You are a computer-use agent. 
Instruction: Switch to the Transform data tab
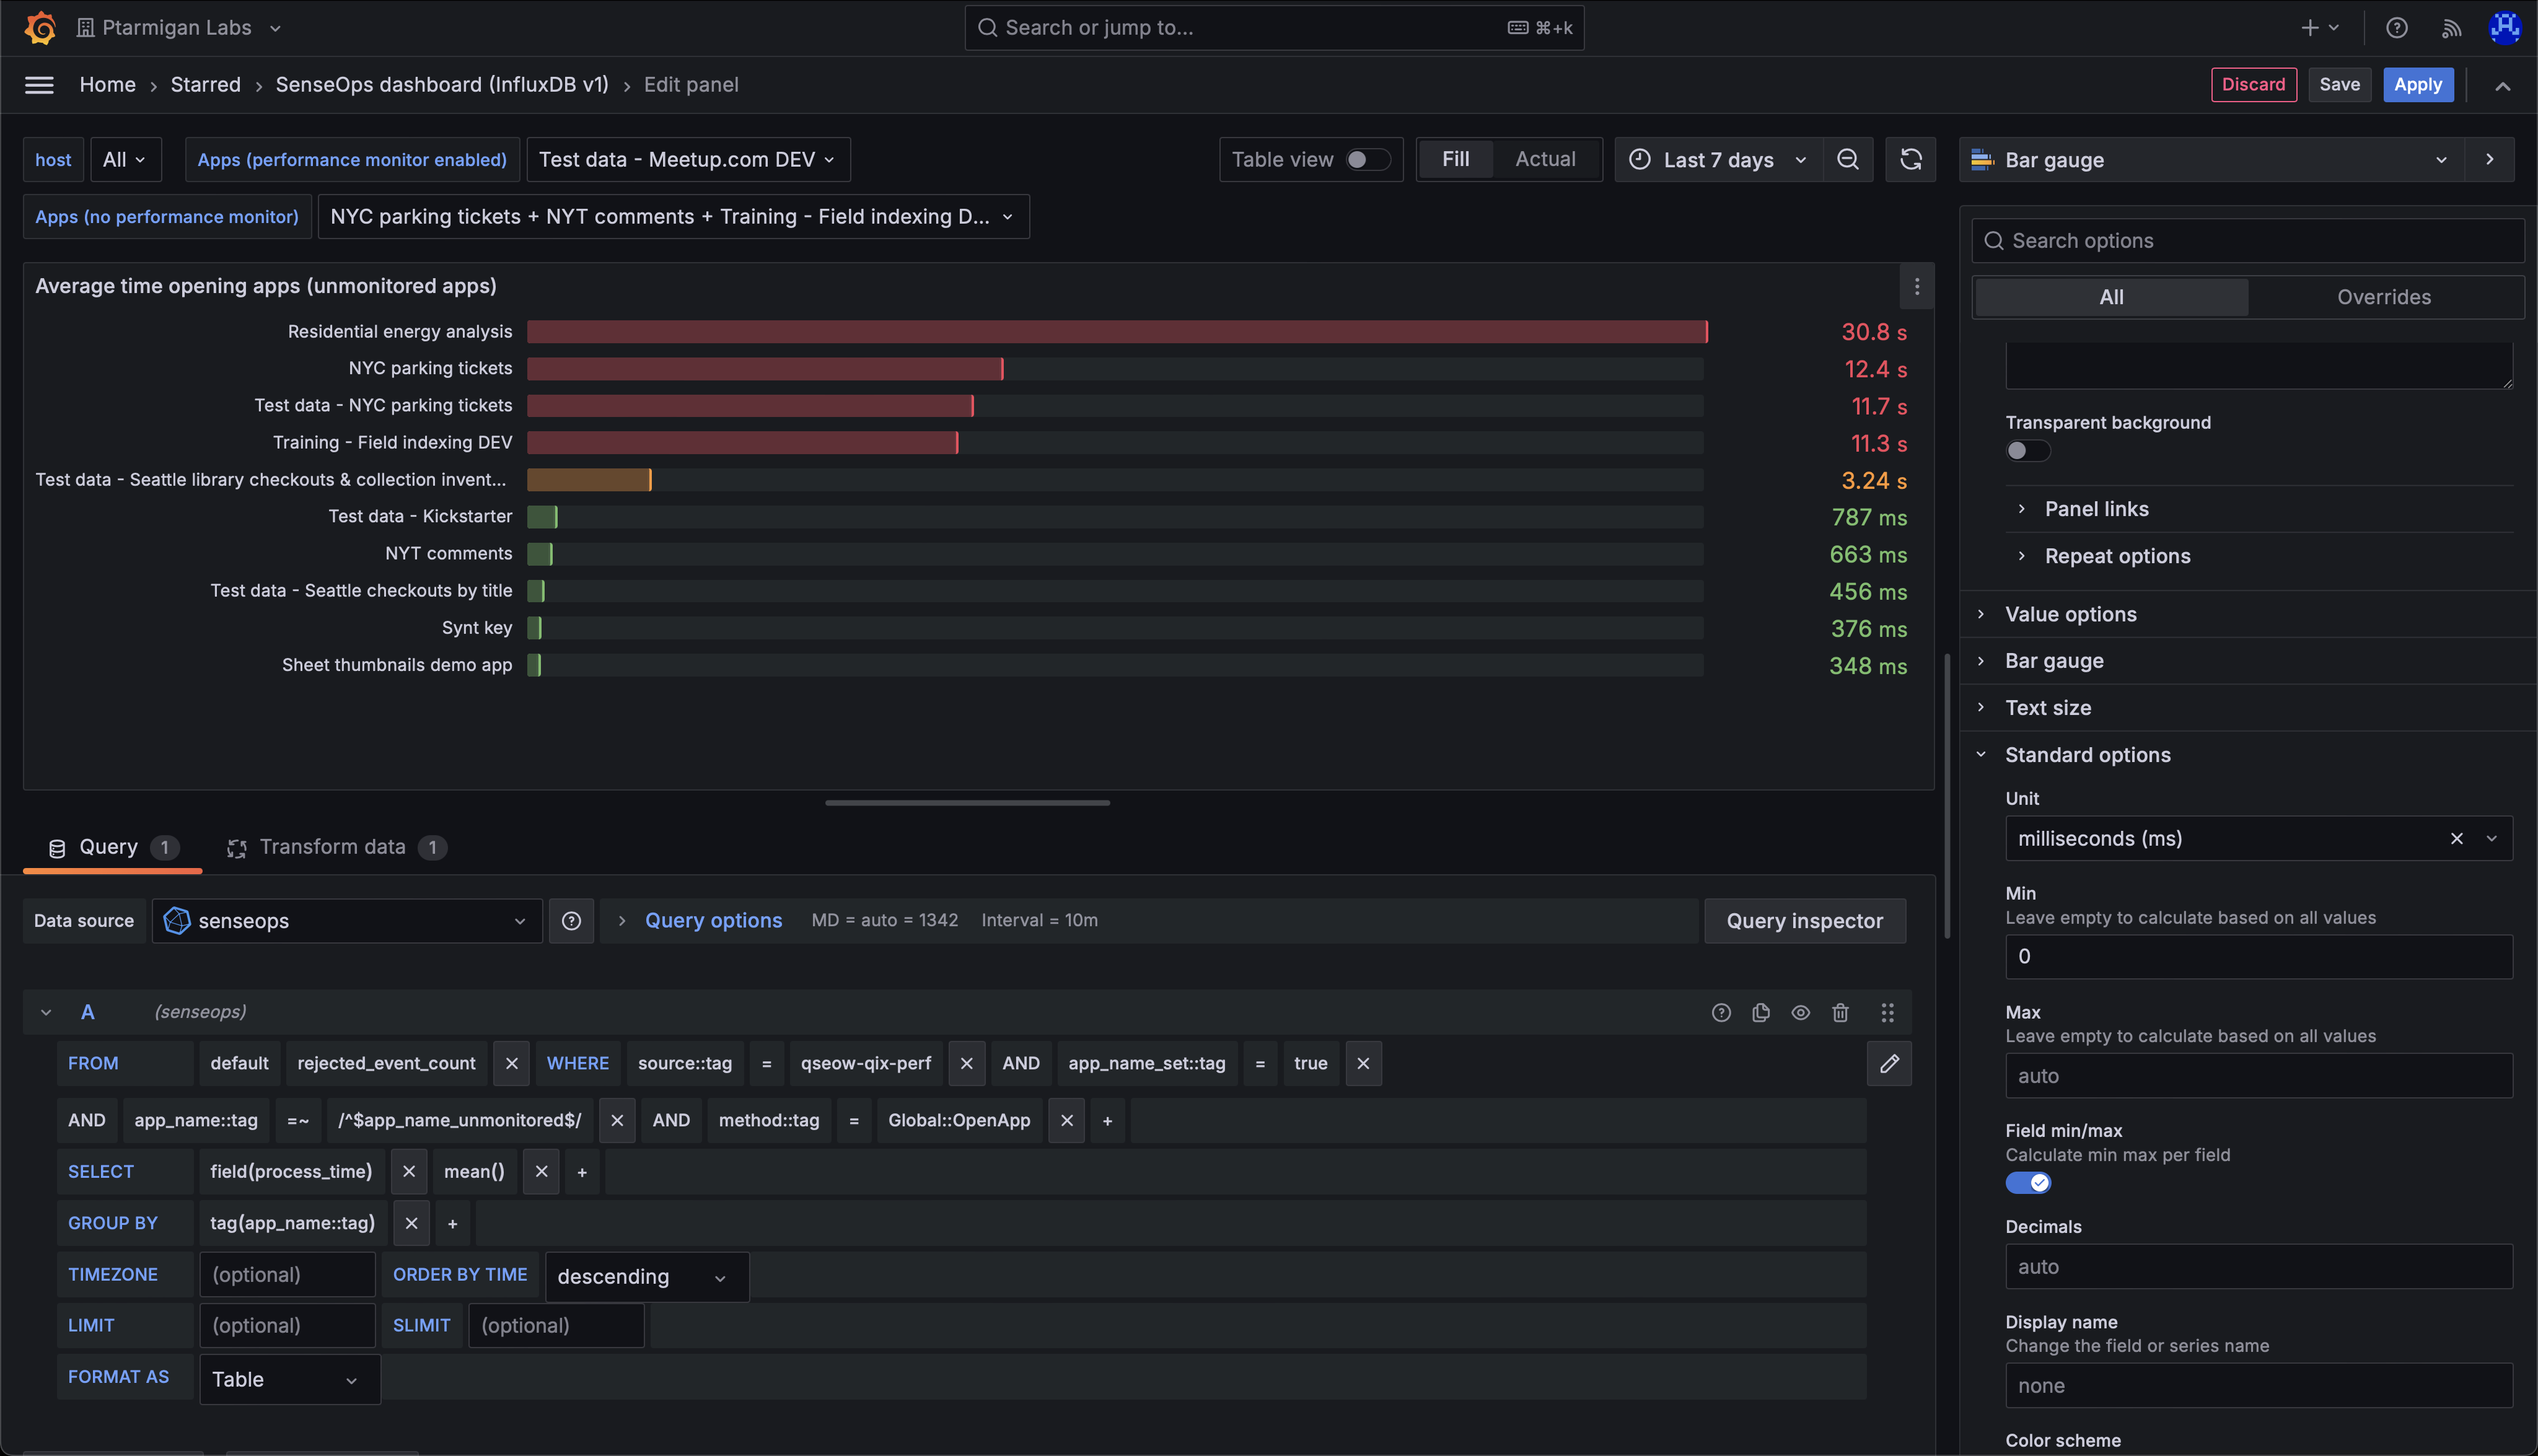(333, 846)
